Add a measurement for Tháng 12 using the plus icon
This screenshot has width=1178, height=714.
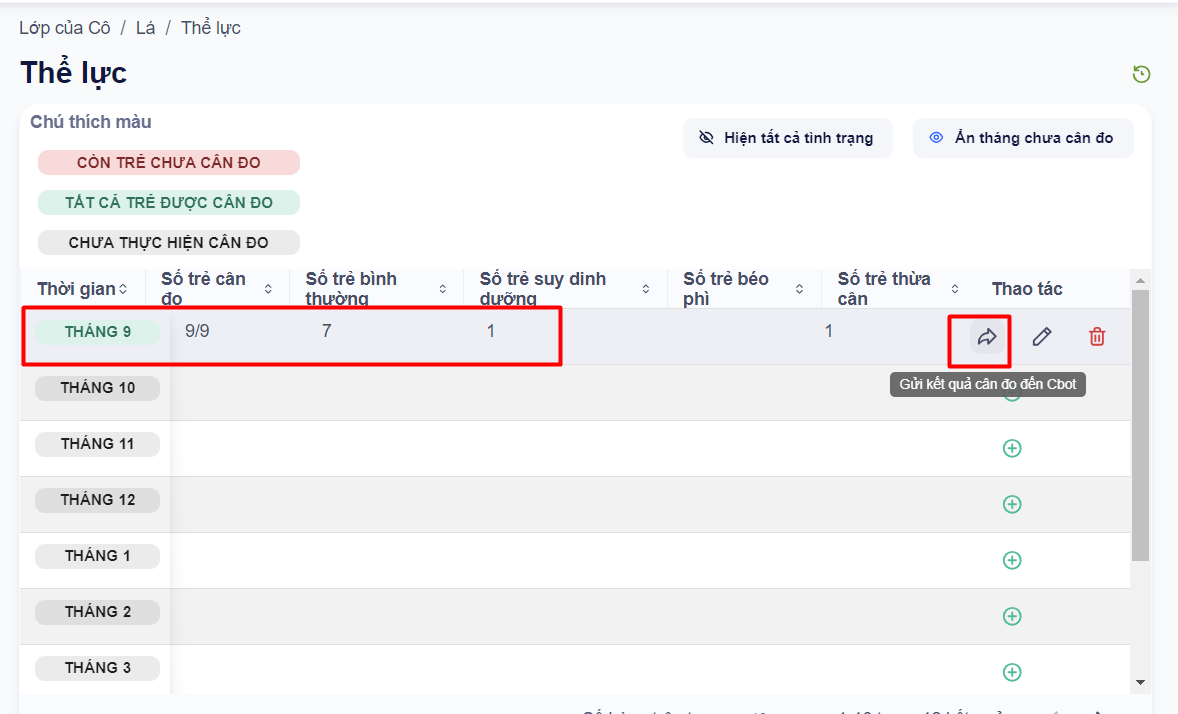click(1012, 505)
